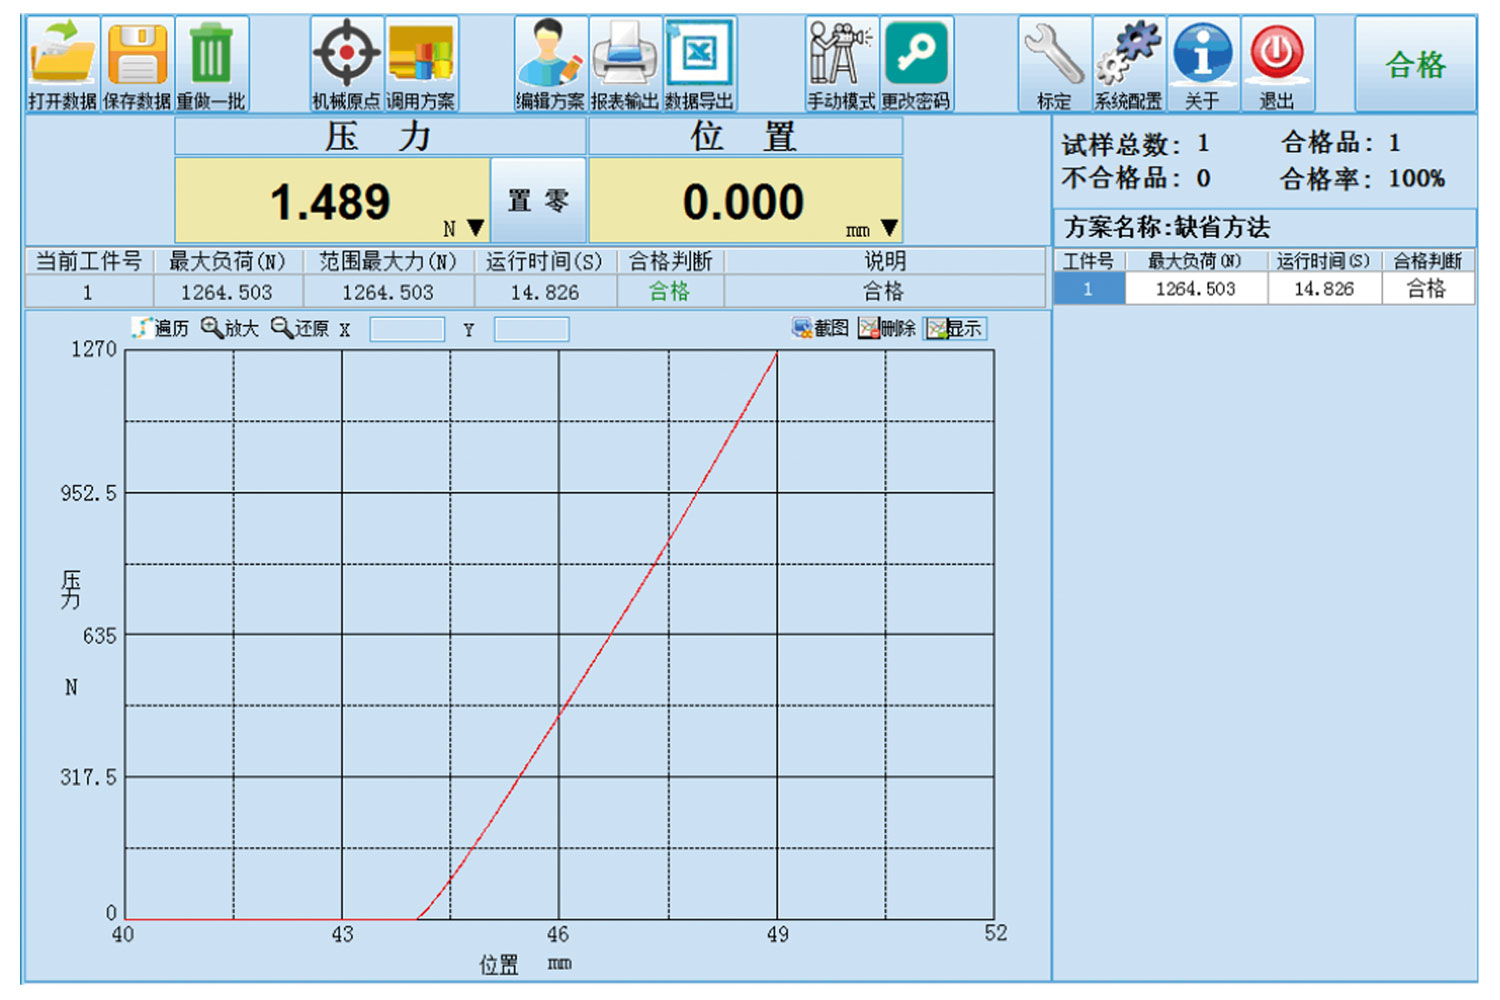Image resolution: width=1500 pixels, height=1000 pixels.
Task: Export data with 数据导出 Excel icon
Action: (x=700, y=64)
